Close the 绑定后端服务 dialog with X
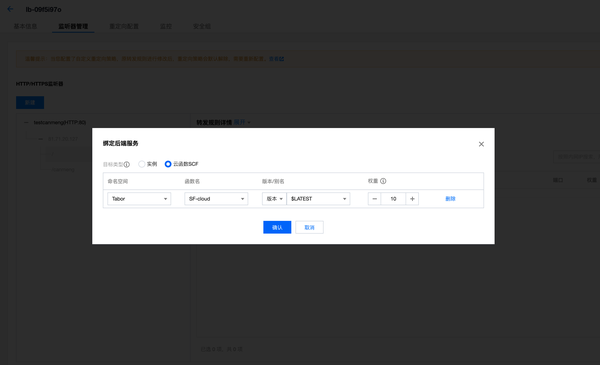The image size is (600, 365). [481, 144]
